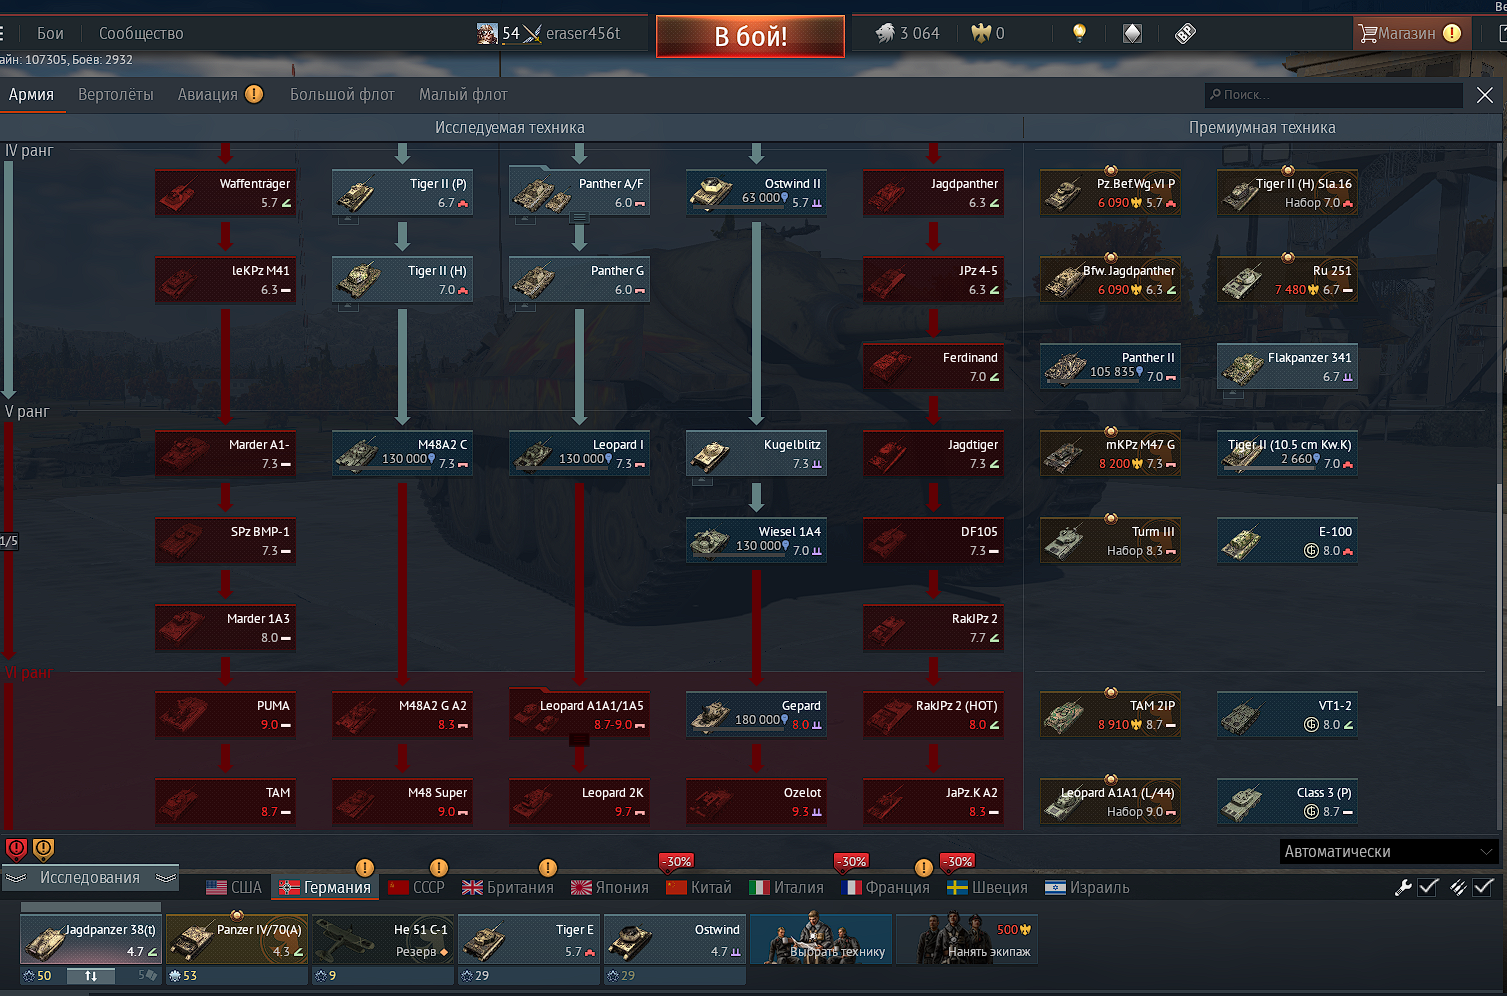Start battle with В бой! button
The image size is (1507, 996).
[750, 36]
